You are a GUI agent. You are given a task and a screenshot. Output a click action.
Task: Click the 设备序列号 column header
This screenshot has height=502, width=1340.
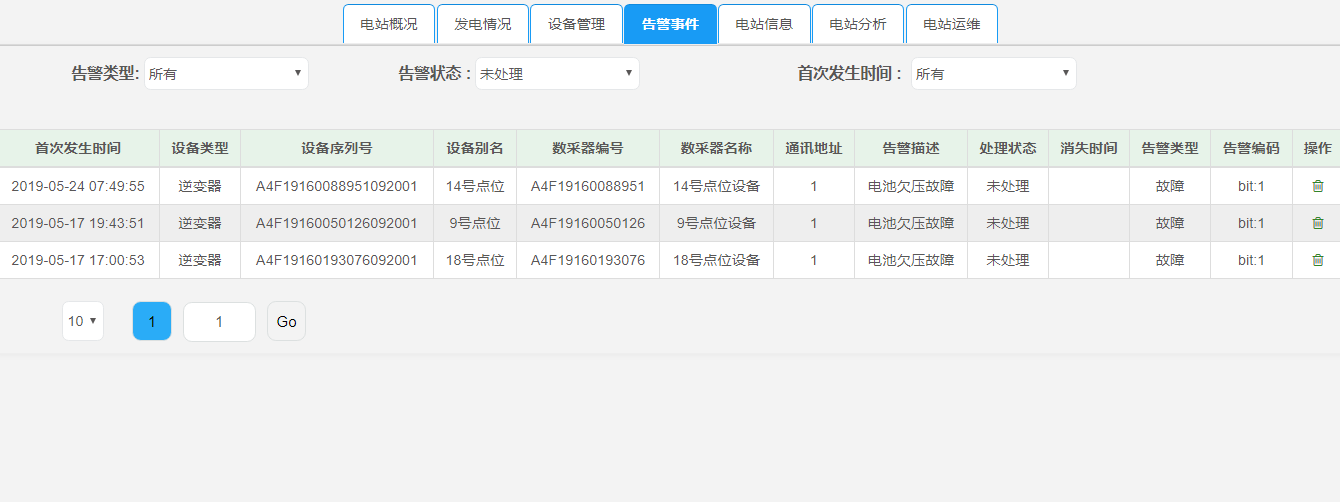[337, 148]
